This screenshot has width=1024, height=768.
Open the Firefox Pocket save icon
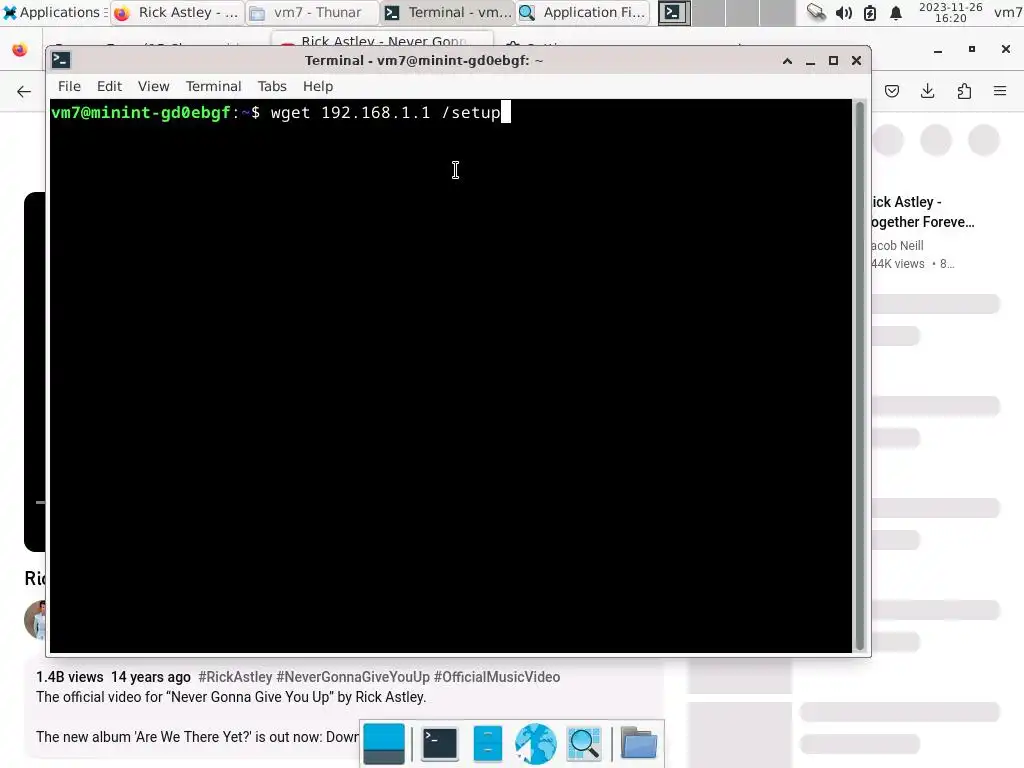[892, 91]
